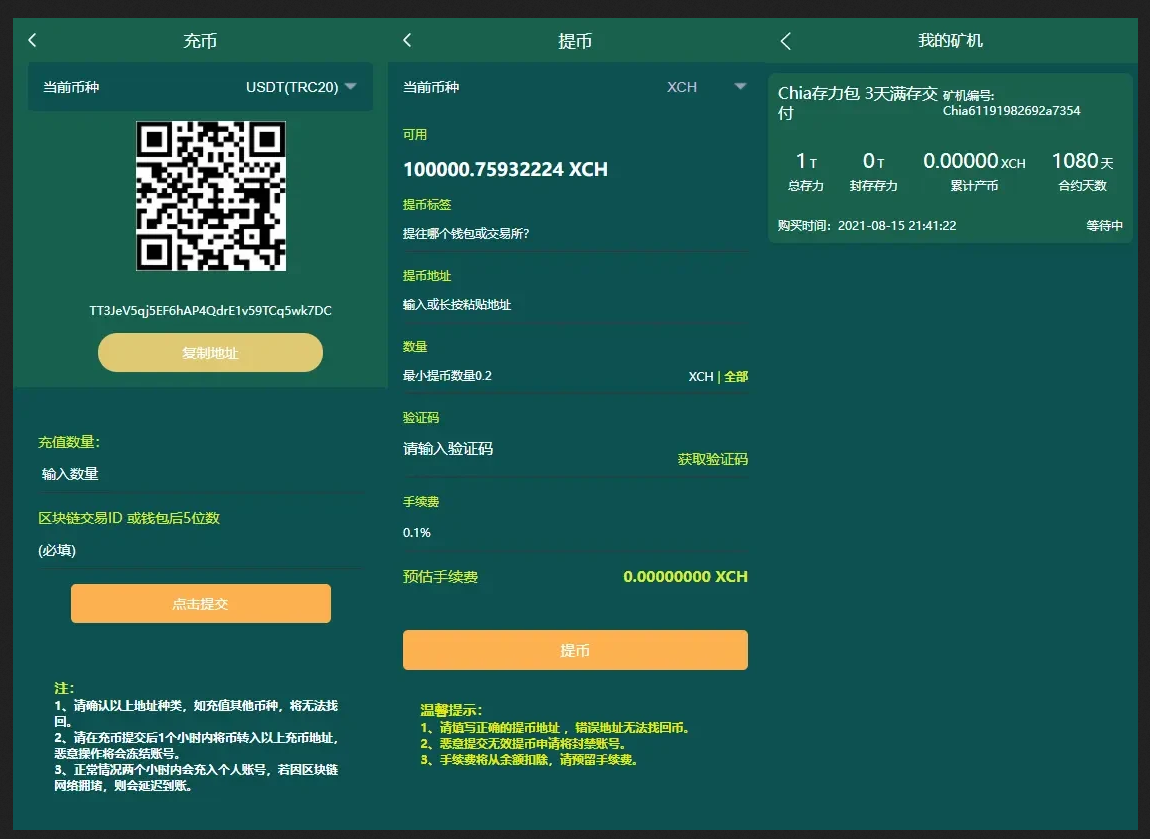This screenshot has width=1150, height=839.
Task: Click the deposit address text TT3JeV5qj5EF...
Action: [210, 311]
